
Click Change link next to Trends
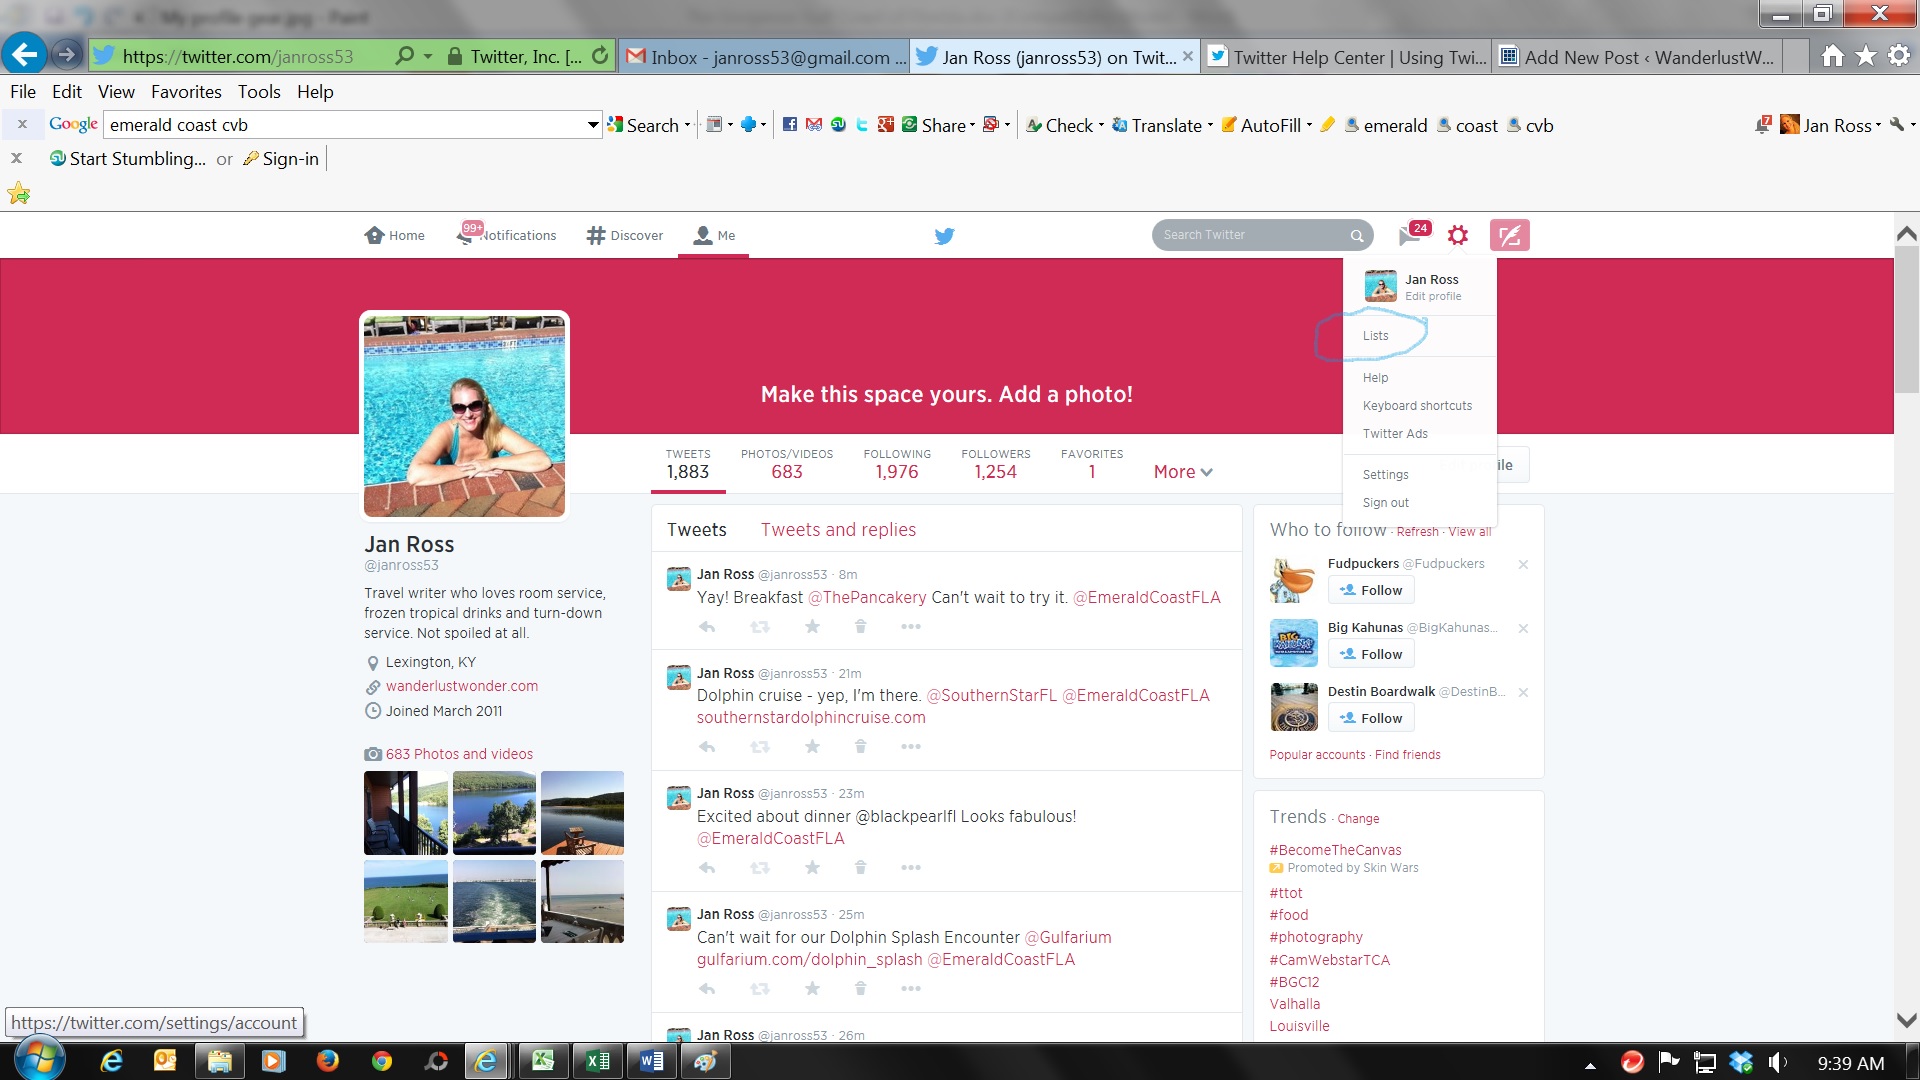tap(1358, 819)
